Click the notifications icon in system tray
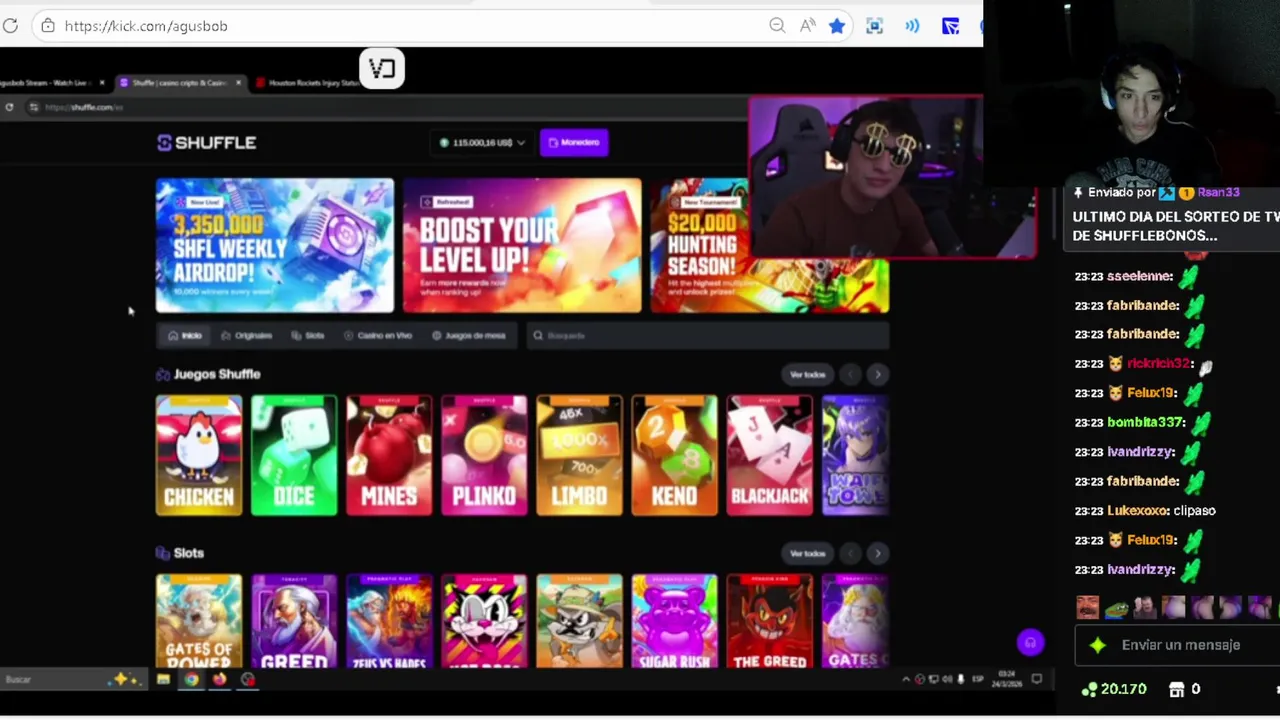This screenshot has width=1280, height=720. tap(1037, 680)
